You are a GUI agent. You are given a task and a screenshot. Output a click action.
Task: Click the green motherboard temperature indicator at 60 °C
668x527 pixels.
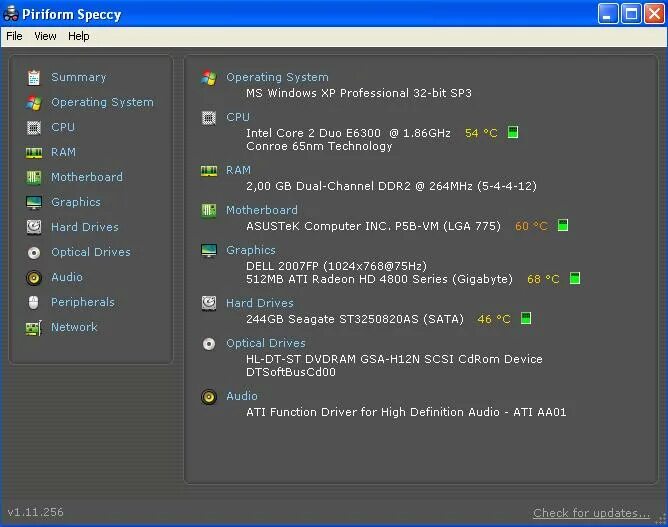tap(563, 225)
